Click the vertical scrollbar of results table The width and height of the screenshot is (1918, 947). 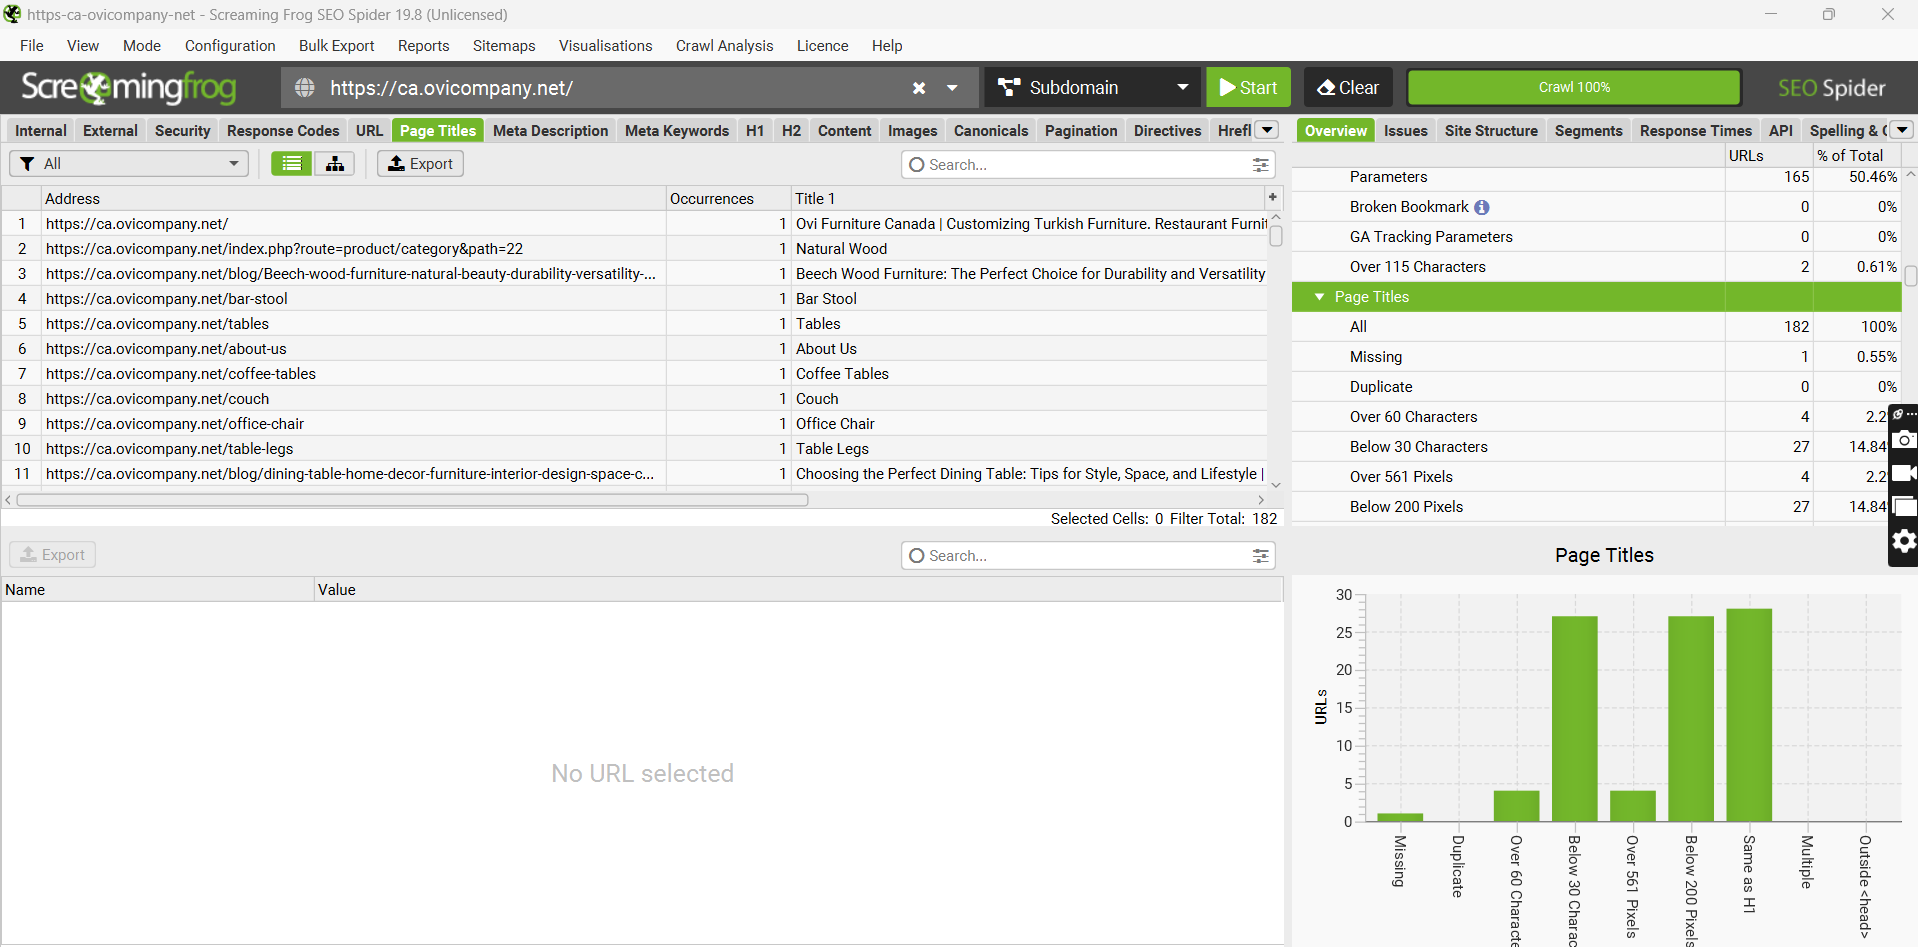point(1276,236)
